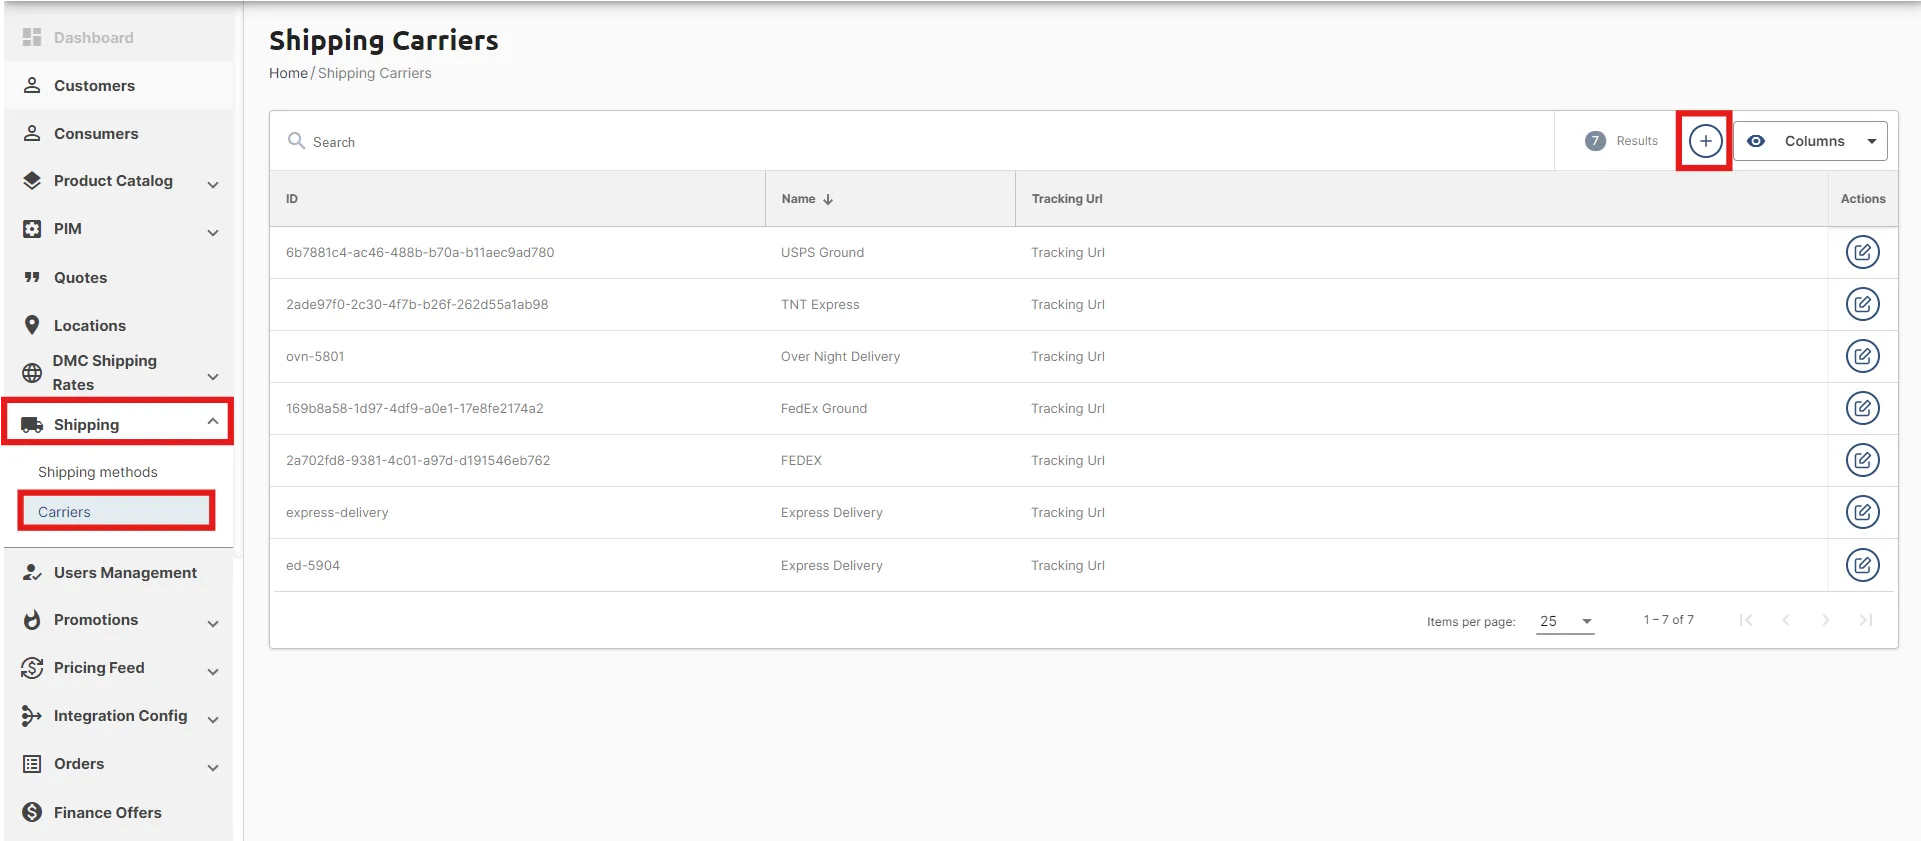Screen dimensions: 1921x841
Task: Open edit for ed-5904 carrier
Action: [1862, 565]
